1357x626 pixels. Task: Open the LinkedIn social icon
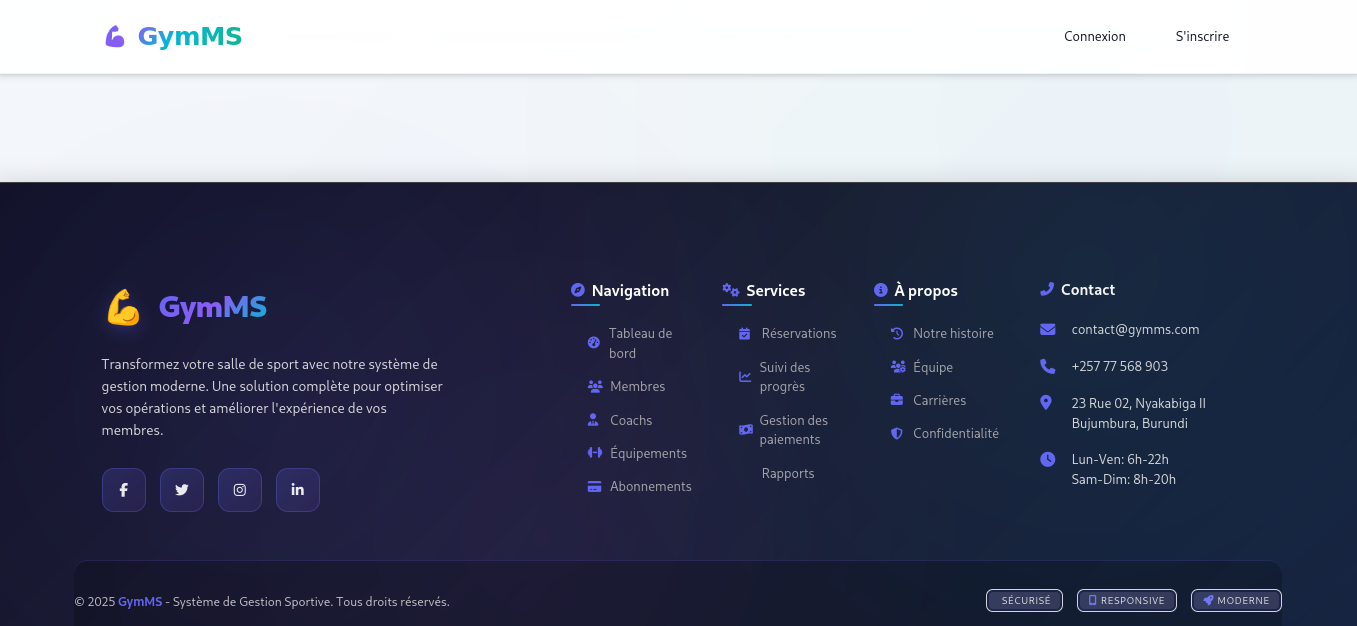tap(298, 490)
